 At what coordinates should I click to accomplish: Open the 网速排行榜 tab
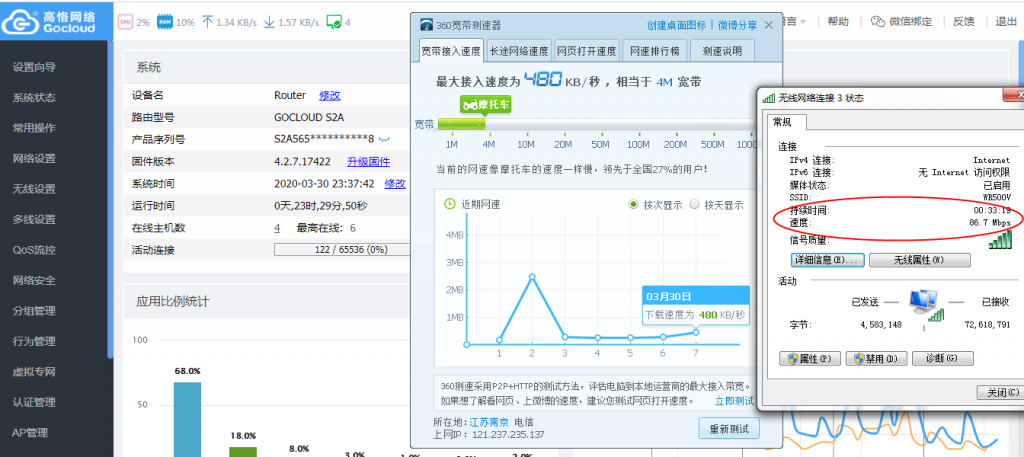point(653,51)
